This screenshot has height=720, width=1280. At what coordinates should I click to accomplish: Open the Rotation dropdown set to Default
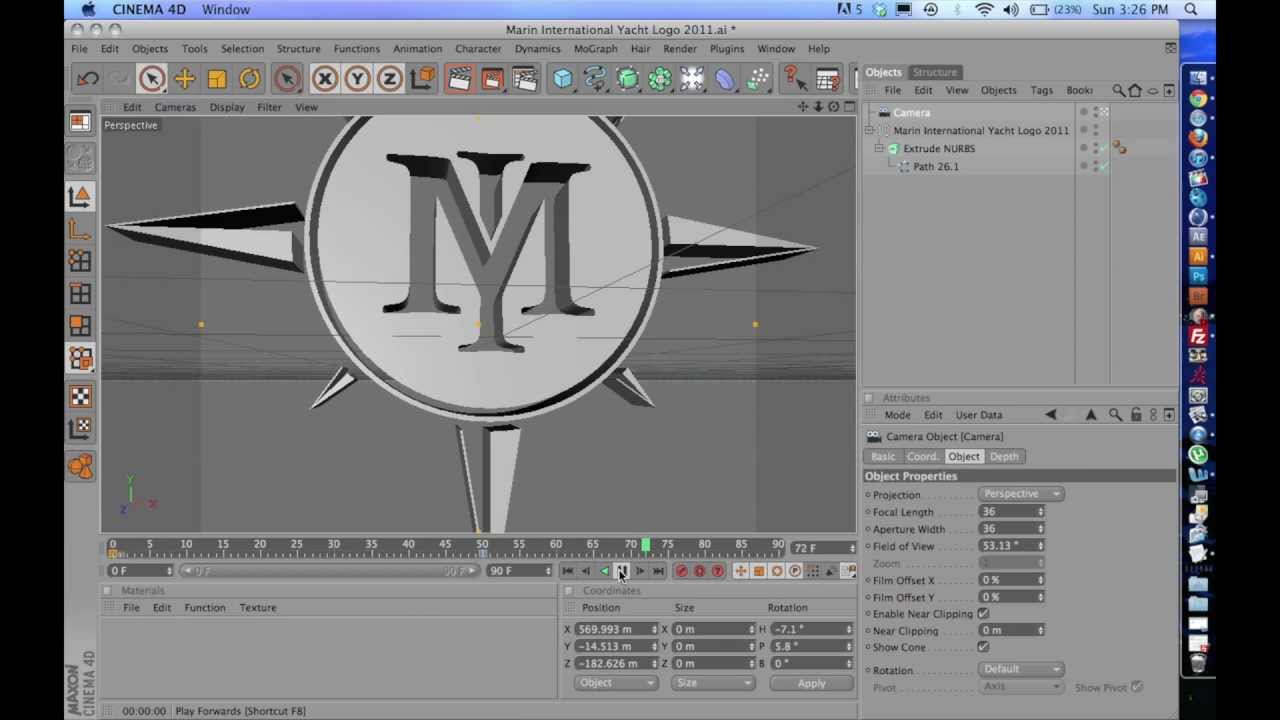pyautogui.click(x=1021, y=669)
